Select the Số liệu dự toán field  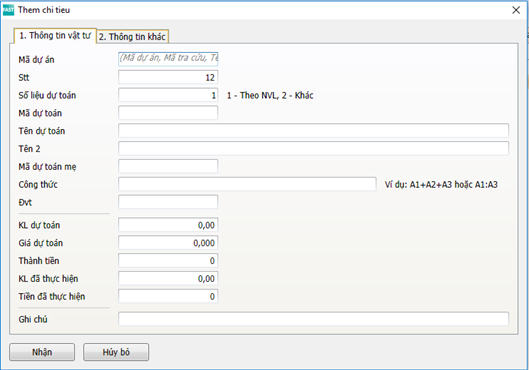coord(168,95)
